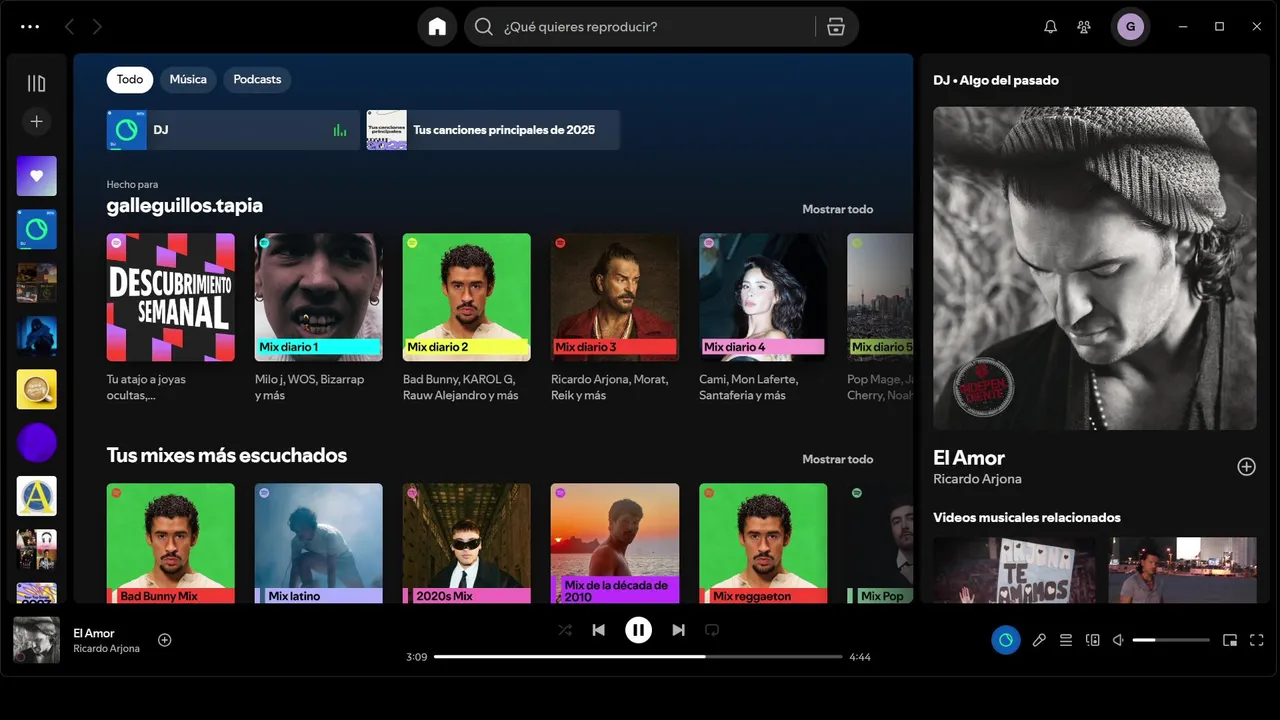Open the yellow podcast cover in sidebar

[x=37, y=389]
